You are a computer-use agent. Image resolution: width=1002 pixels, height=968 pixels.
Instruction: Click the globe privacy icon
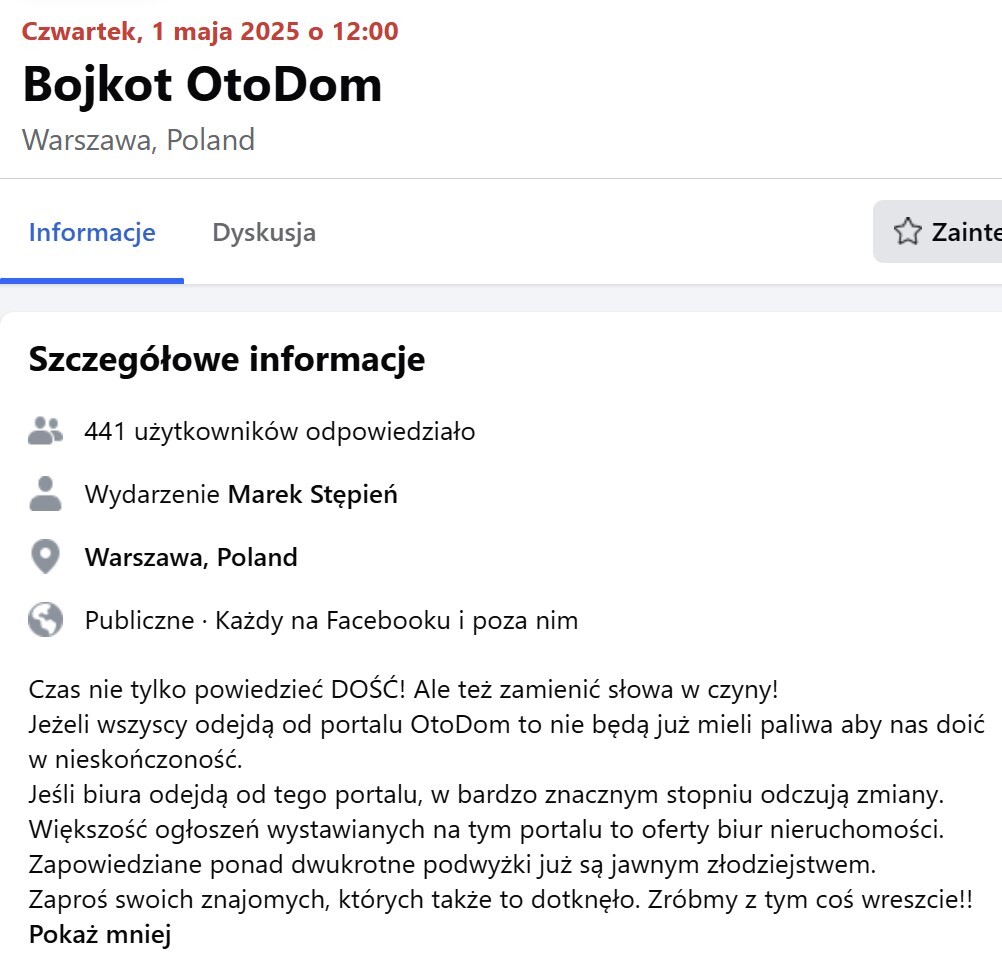(x=45, y=620)
